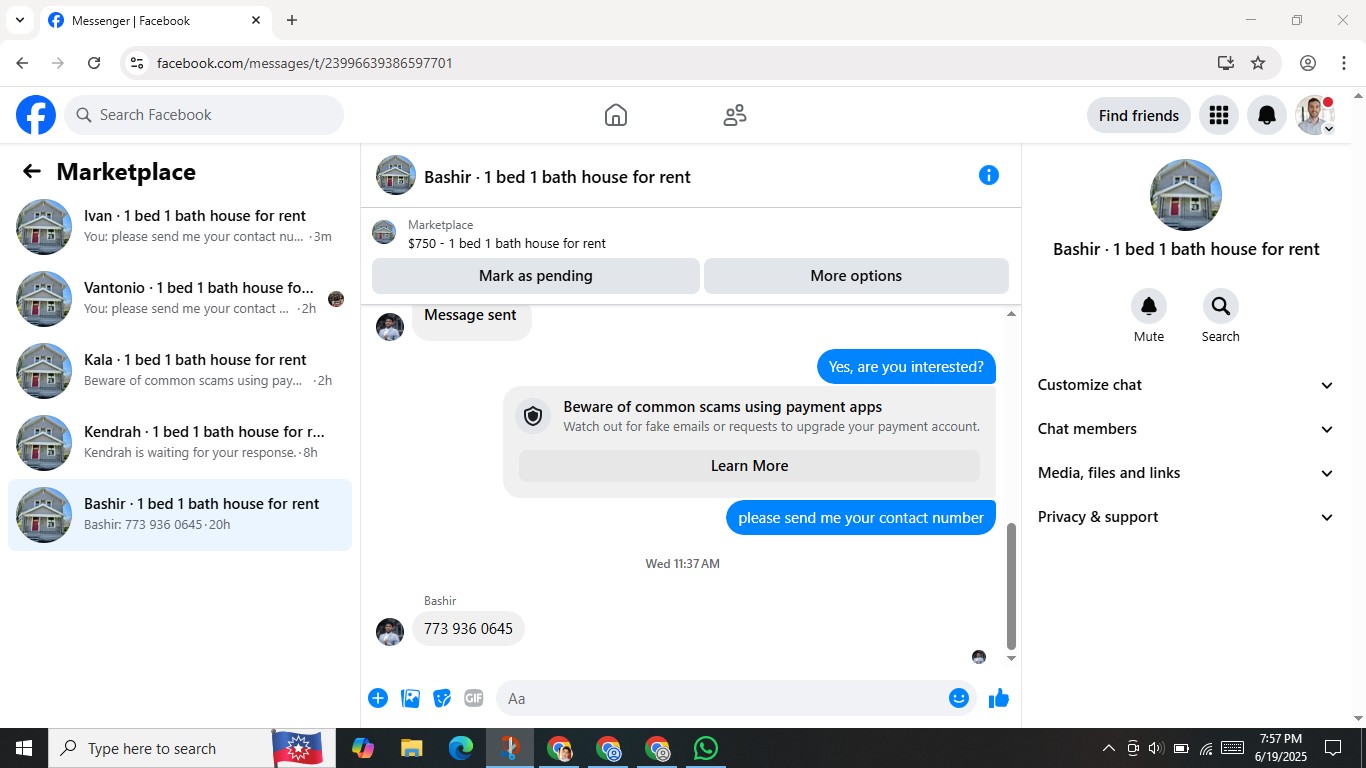Choose a GIF from the composer
Image resolution: width=1366 pixels, height=768 pixels.
[x=474, y=698]
